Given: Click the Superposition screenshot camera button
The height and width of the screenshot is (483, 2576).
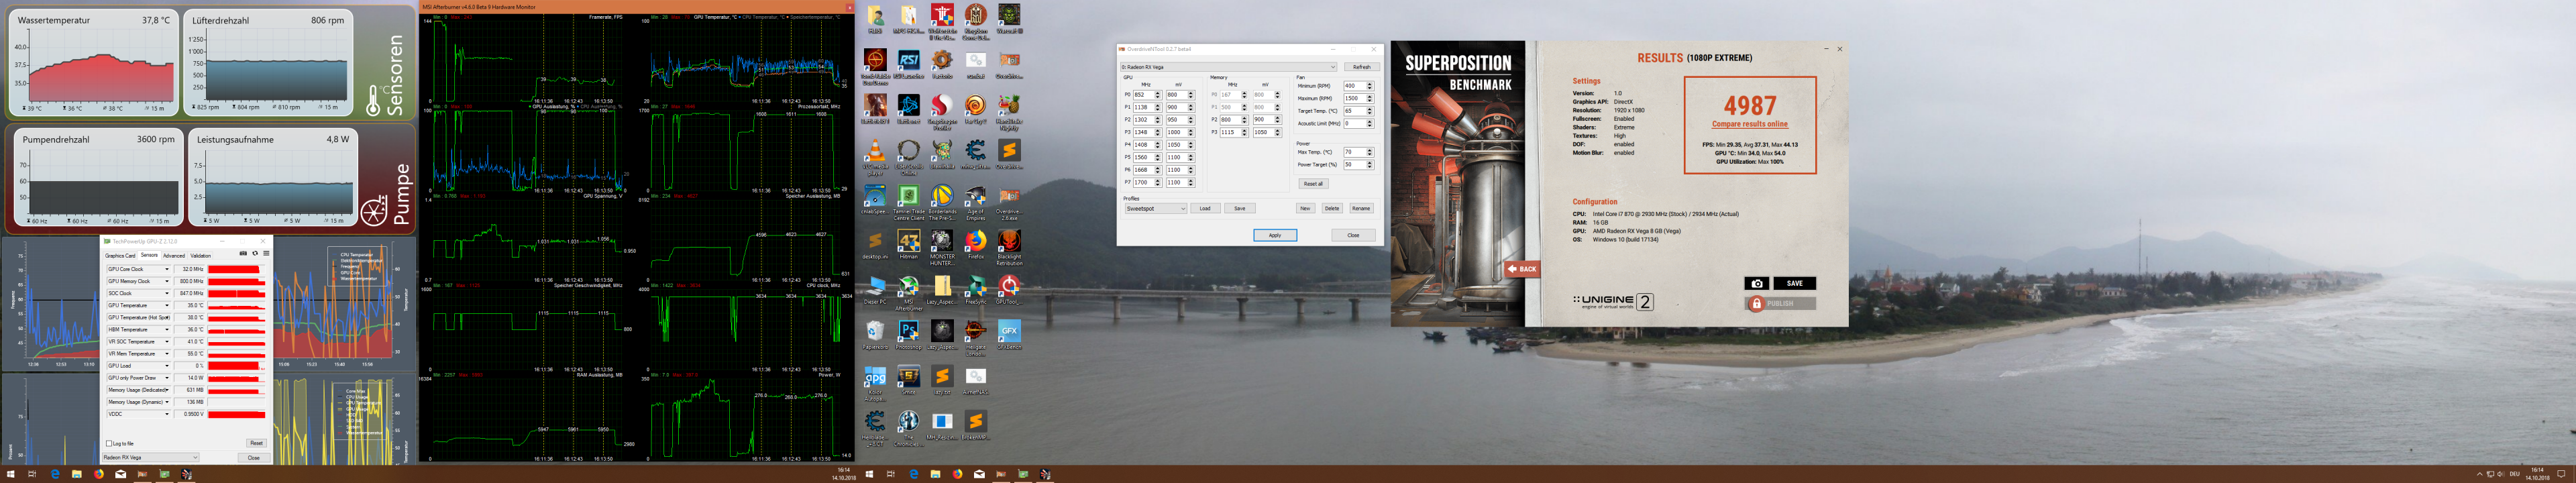Looking at the screenshot, I should tap(1756, 283).
